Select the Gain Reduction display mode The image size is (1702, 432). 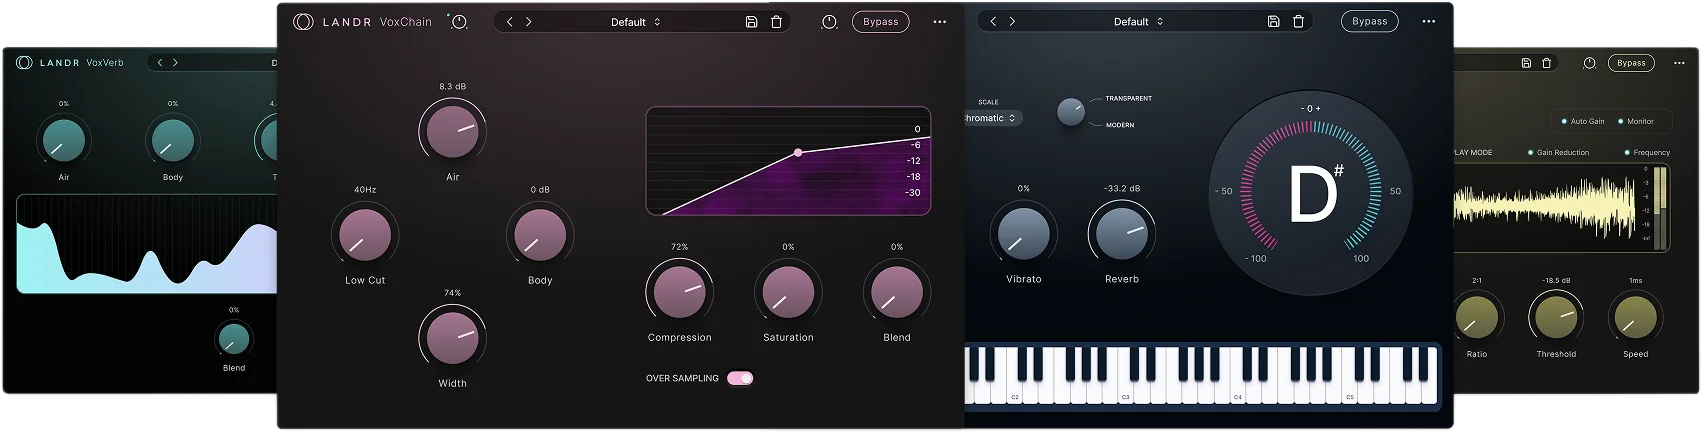pos(1559,153)
